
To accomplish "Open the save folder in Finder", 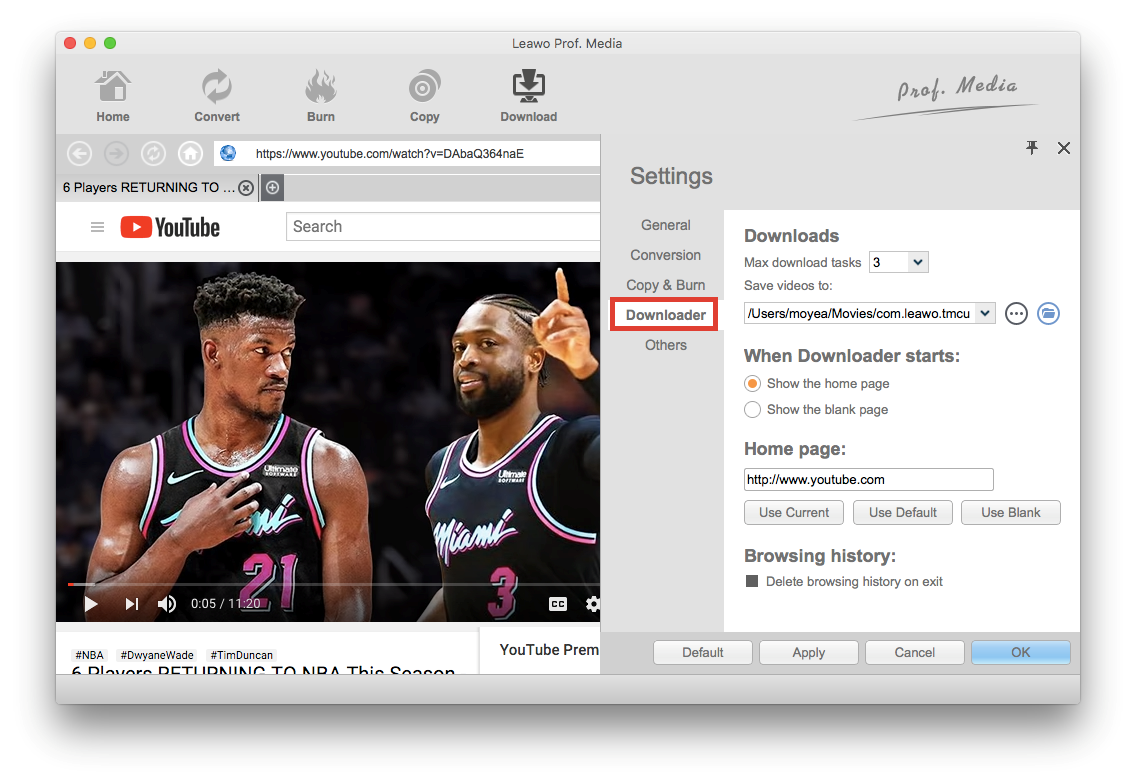I will 1047,314.
